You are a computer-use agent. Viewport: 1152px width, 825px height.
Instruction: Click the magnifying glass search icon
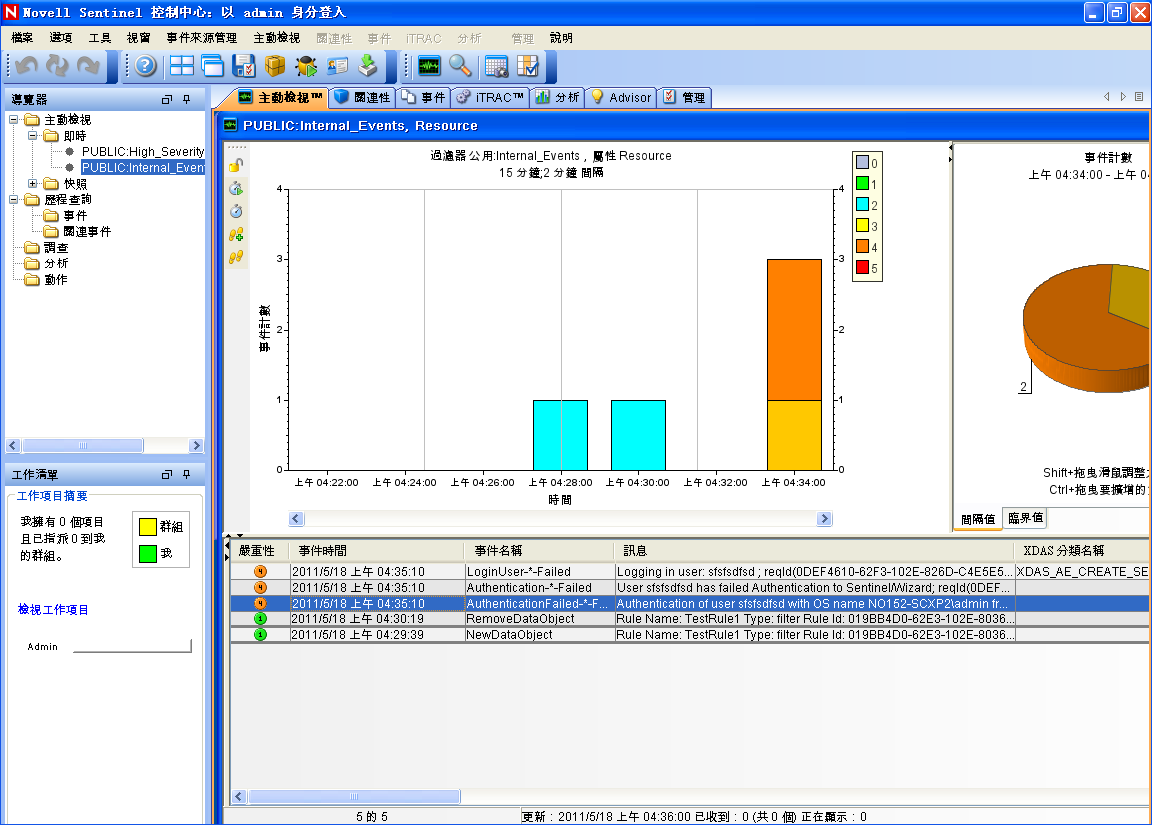[460, 66]
